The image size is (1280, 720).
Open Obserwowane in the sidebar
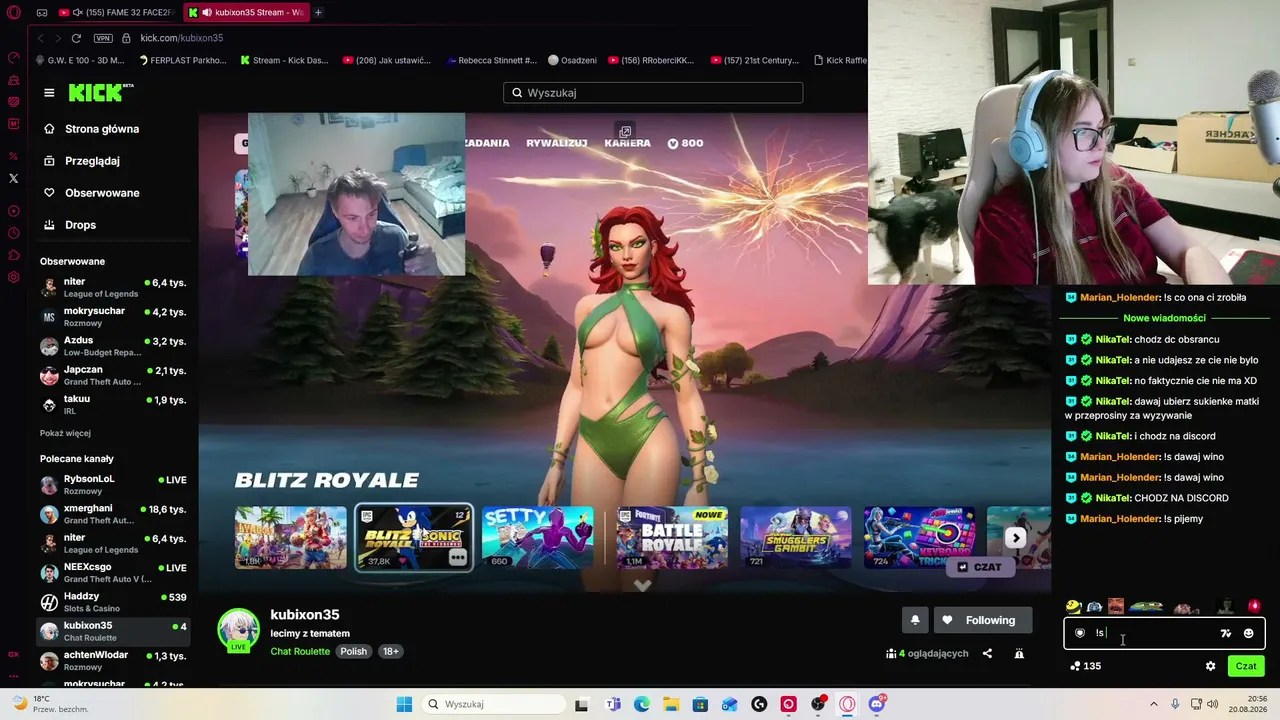coord(91,193)
